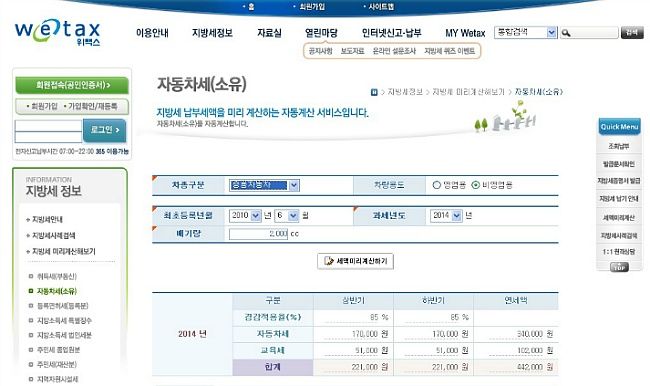The width and height of the screenshot is (650, 386).
Task: Go to 공지사항 submenu
Action: click(320, 51)
